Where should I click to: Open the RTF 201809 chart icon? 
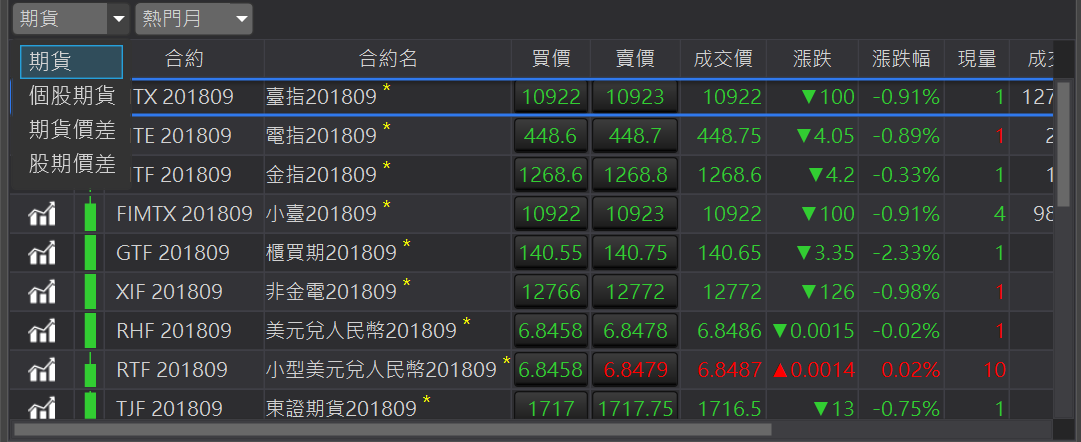point(41,370)
